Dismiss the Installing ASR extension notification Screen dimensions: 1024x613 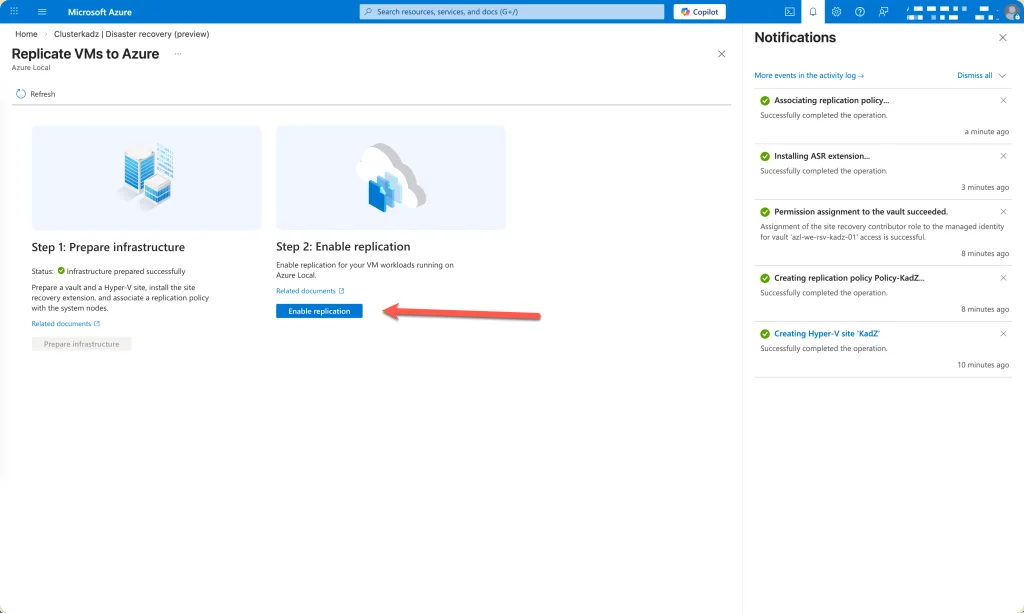tap(1003, 156)
